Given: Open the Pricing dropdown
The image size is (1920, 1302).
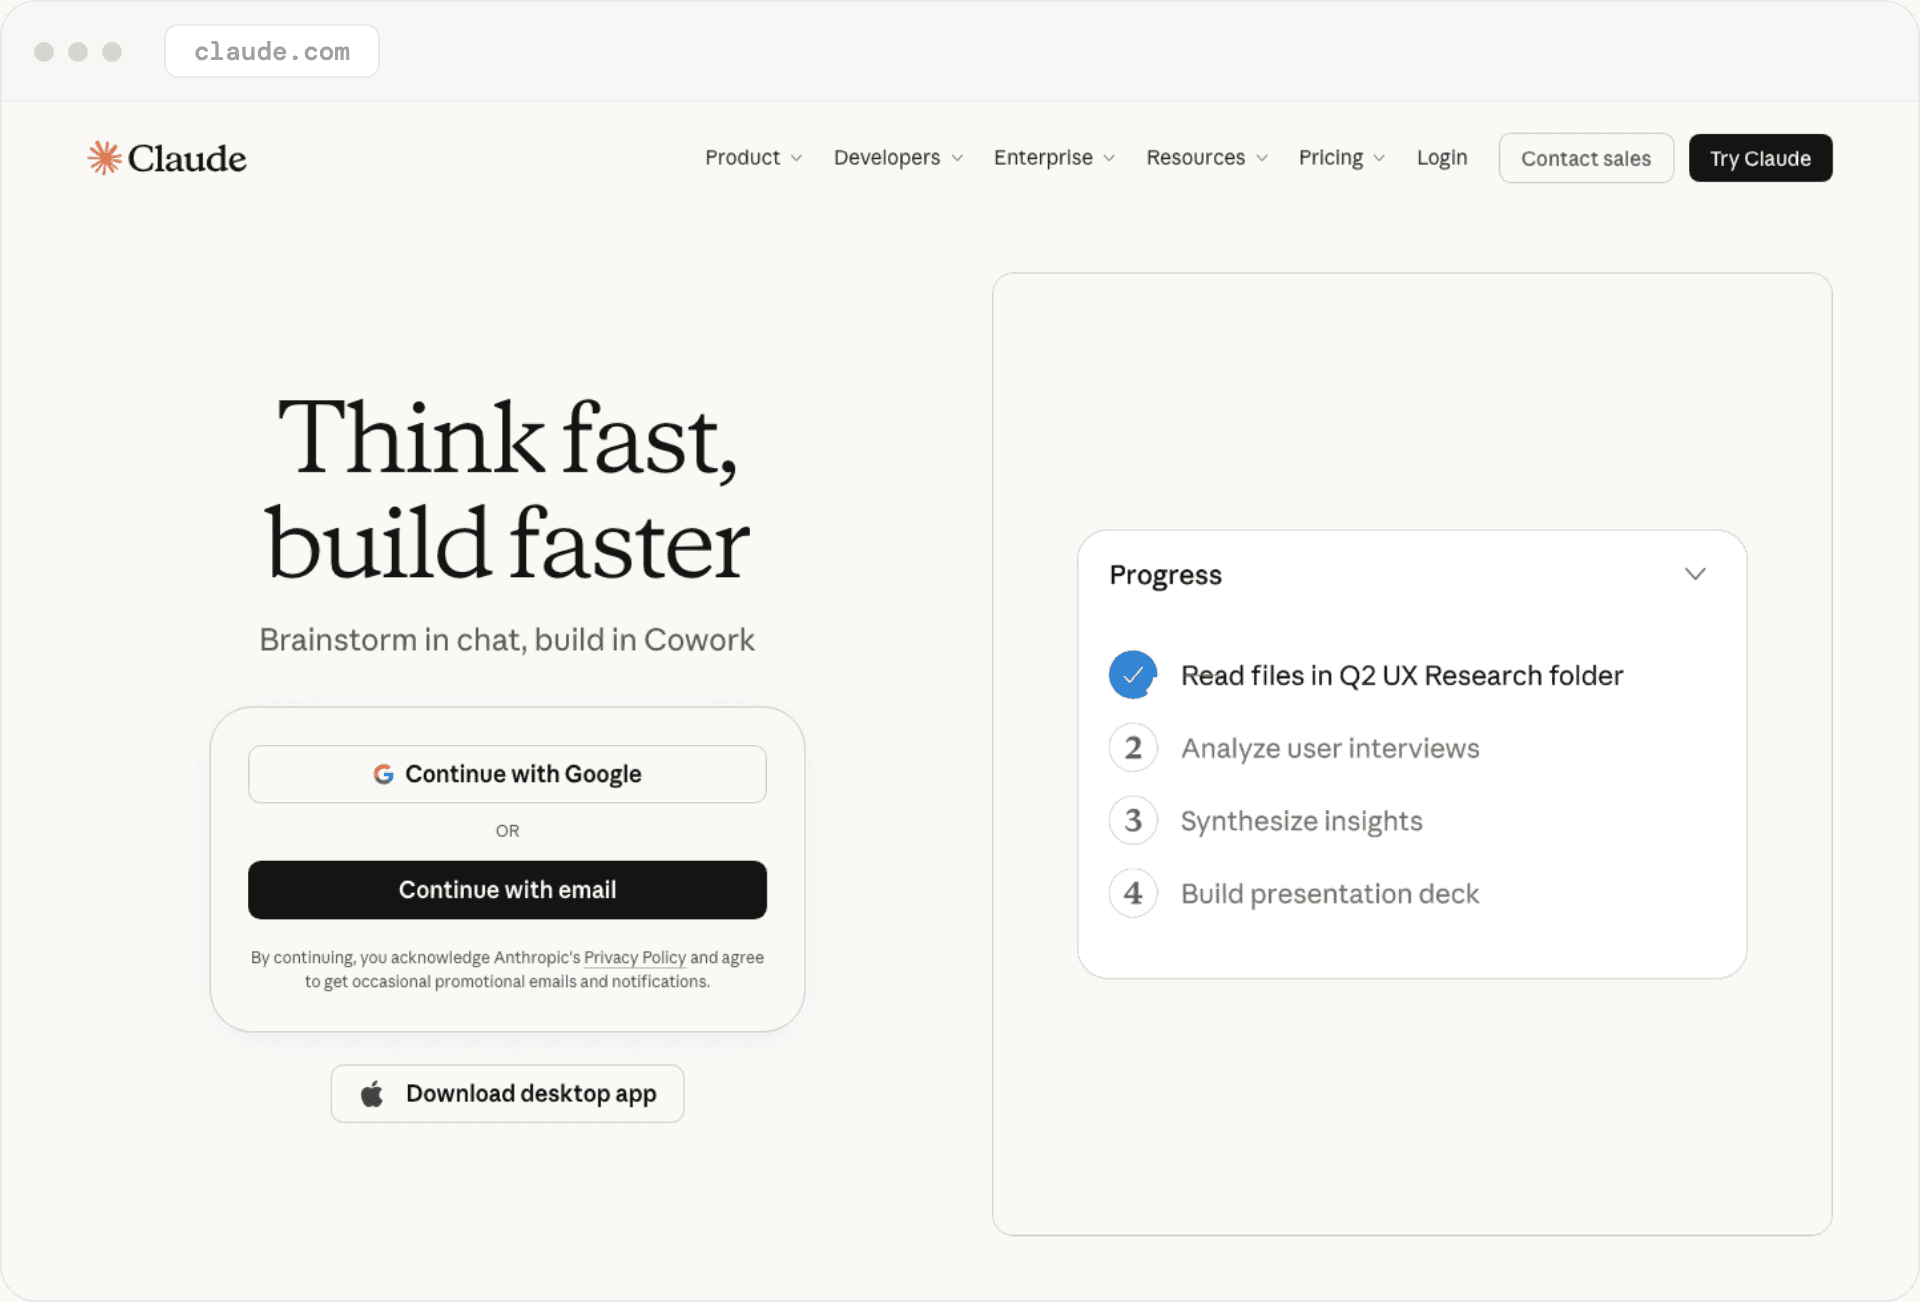Looking at the screenshot, I should point(1342,158).
